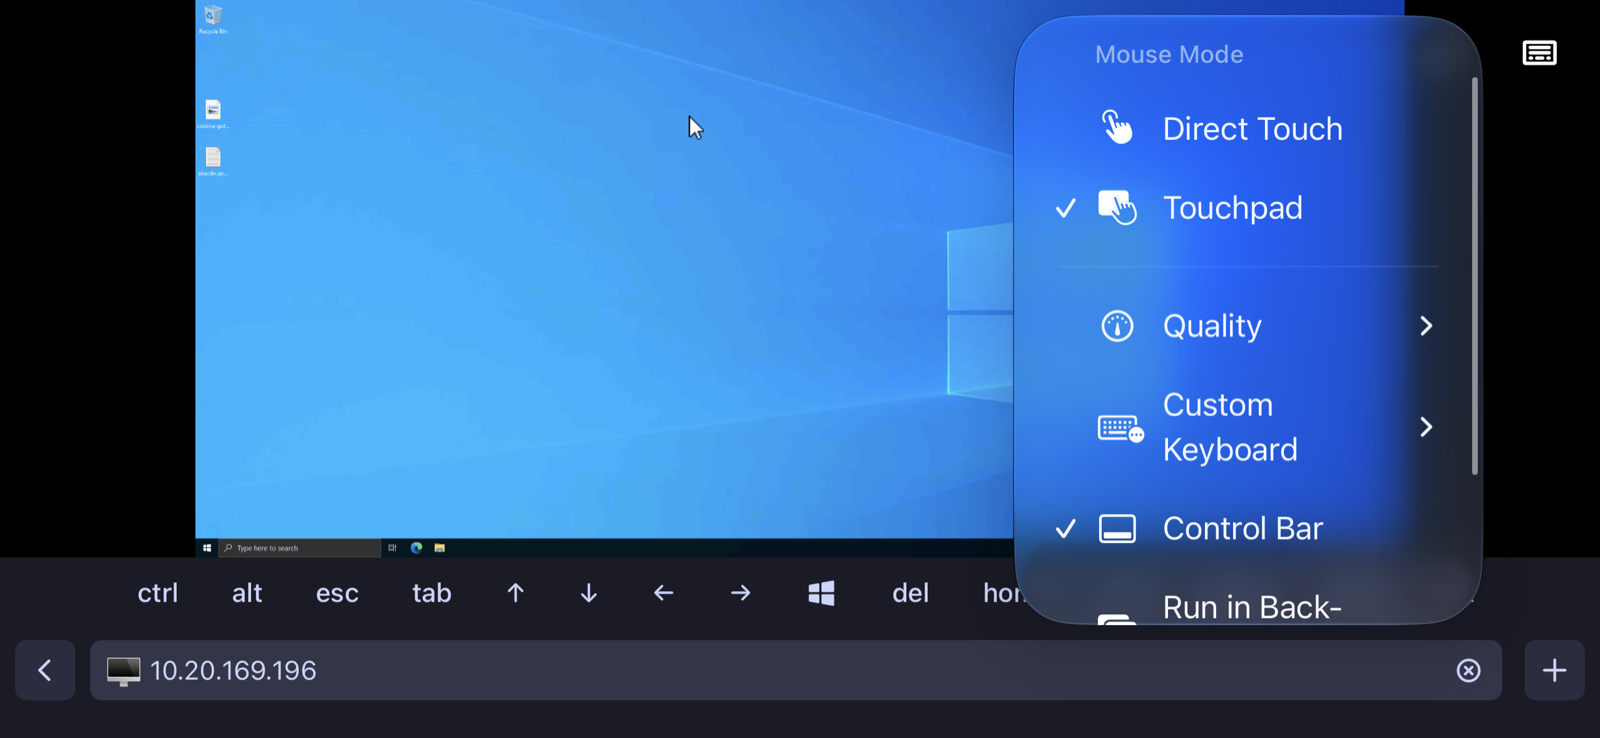Tap the down arrow key
Image resolution: width=1600 pixels, height=738 pixels.
pos(589,593)
